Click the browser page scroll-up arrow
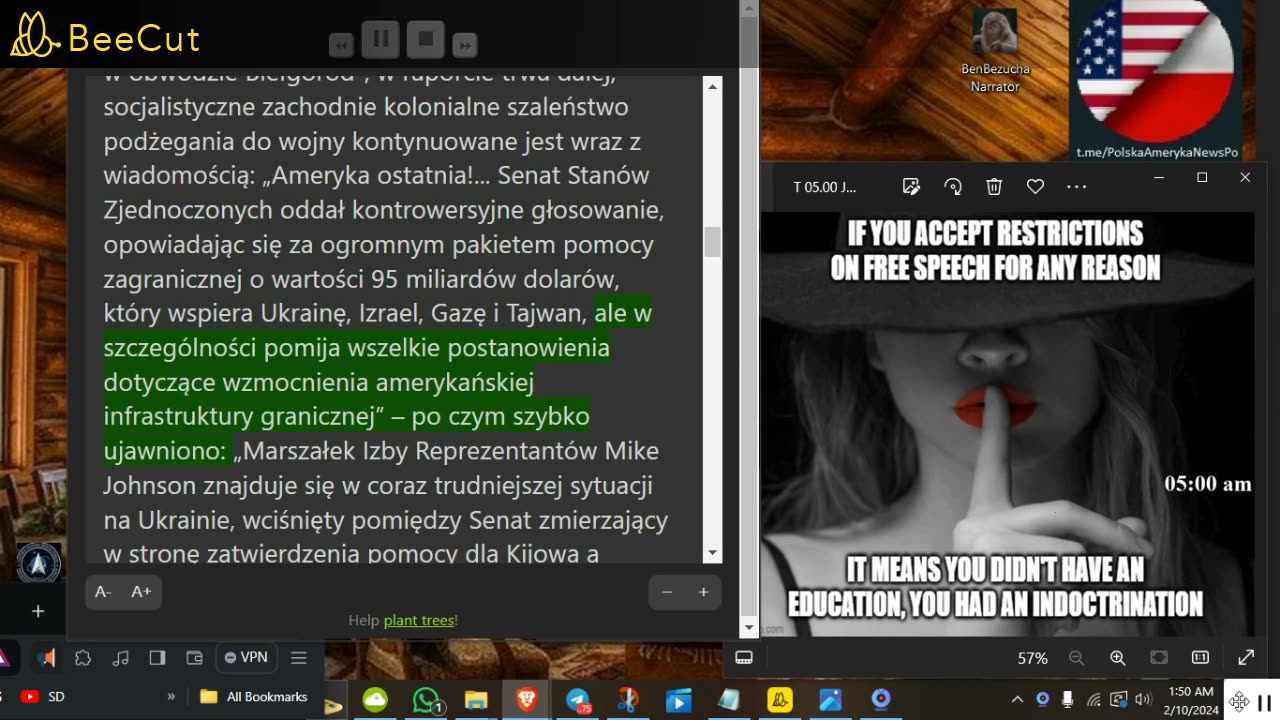 [749, 8]
